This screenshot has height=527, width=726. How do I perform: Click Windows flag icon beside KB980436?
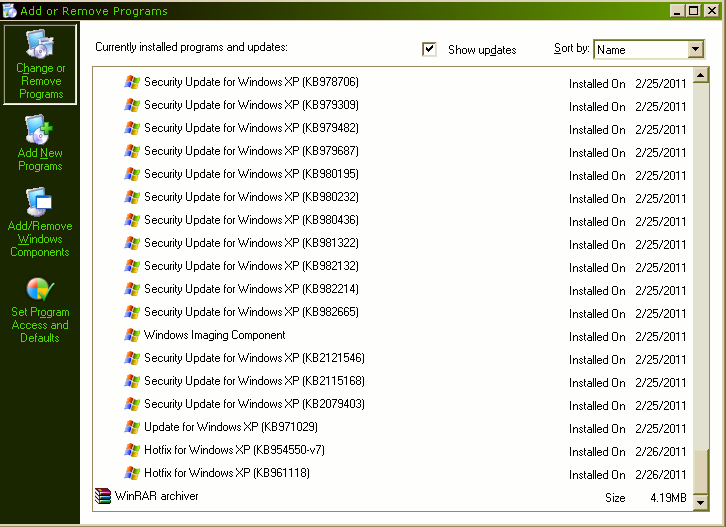pos(132,220)
